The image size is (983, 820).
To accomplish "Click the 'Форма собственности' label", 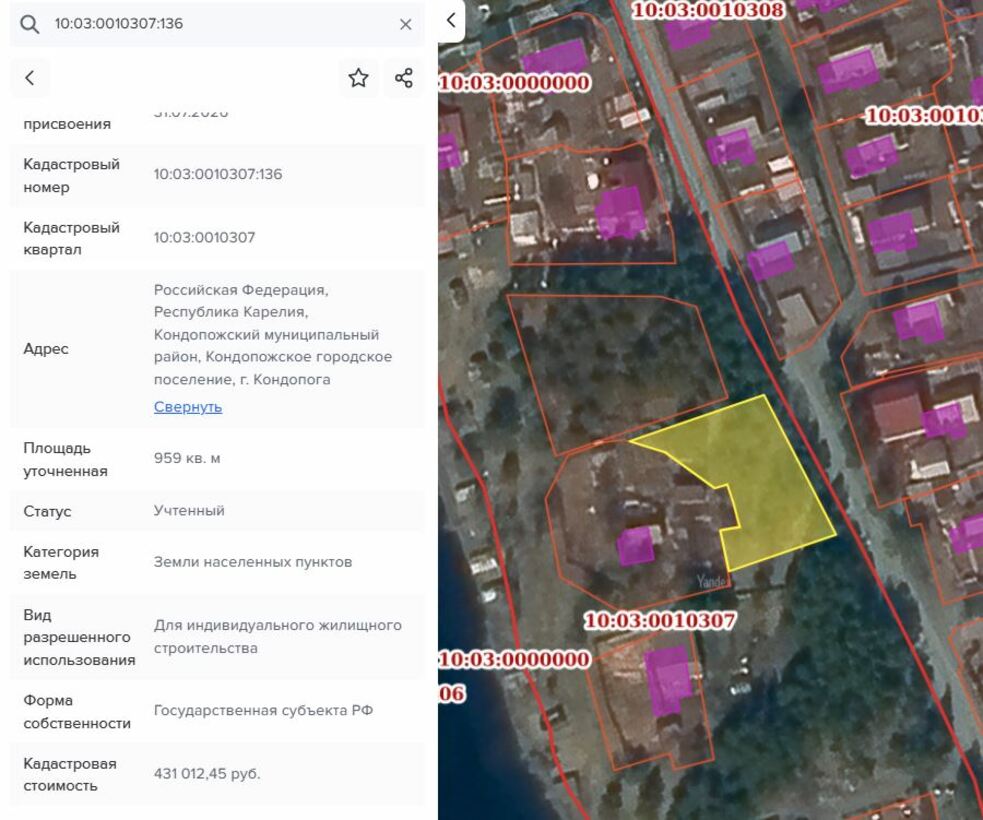I will tap(77, 712).
